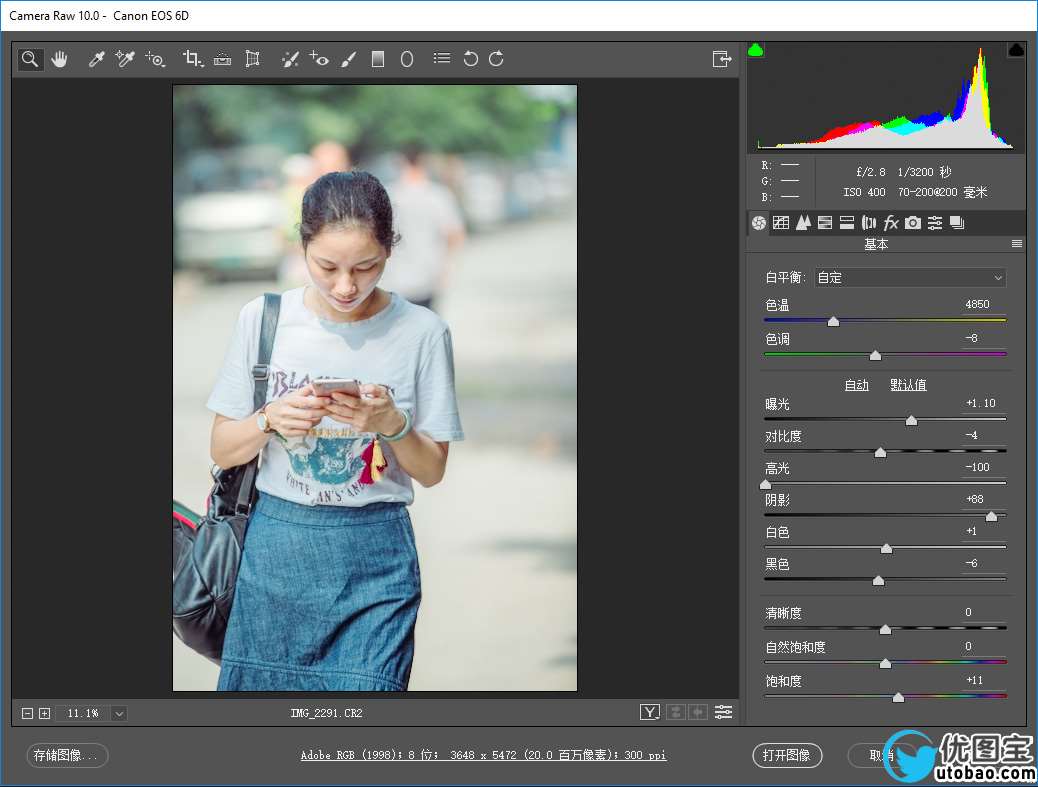Click the 打开图像 button
This screenshot has width=1038, height=787.
786,755
